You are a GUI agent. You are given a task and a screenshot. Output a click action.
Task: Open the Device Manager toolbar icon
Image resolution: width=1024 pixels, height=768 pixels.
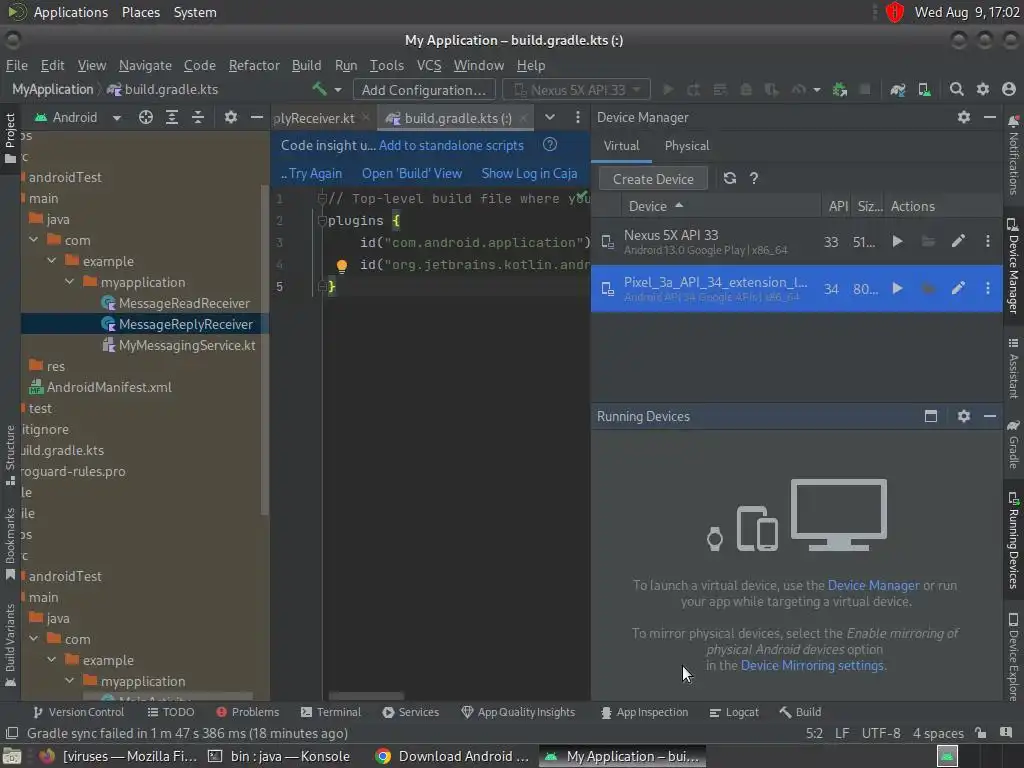point(924,89)
